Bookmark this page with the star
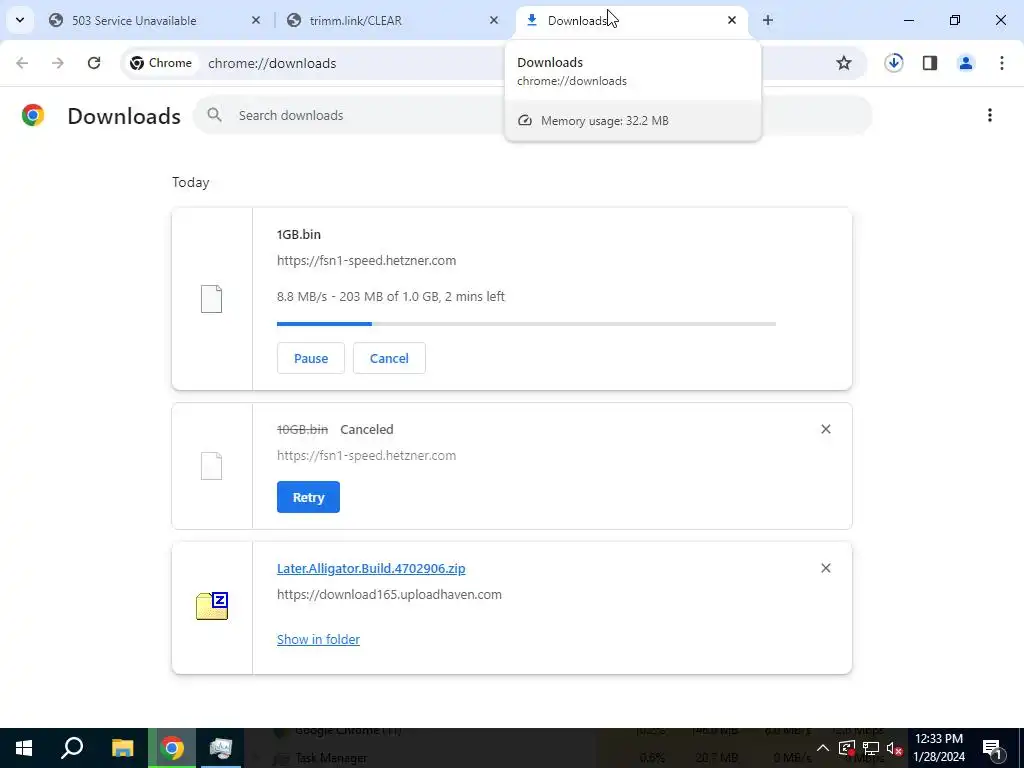The image size is (1024, 768). [x=844, y=63]
